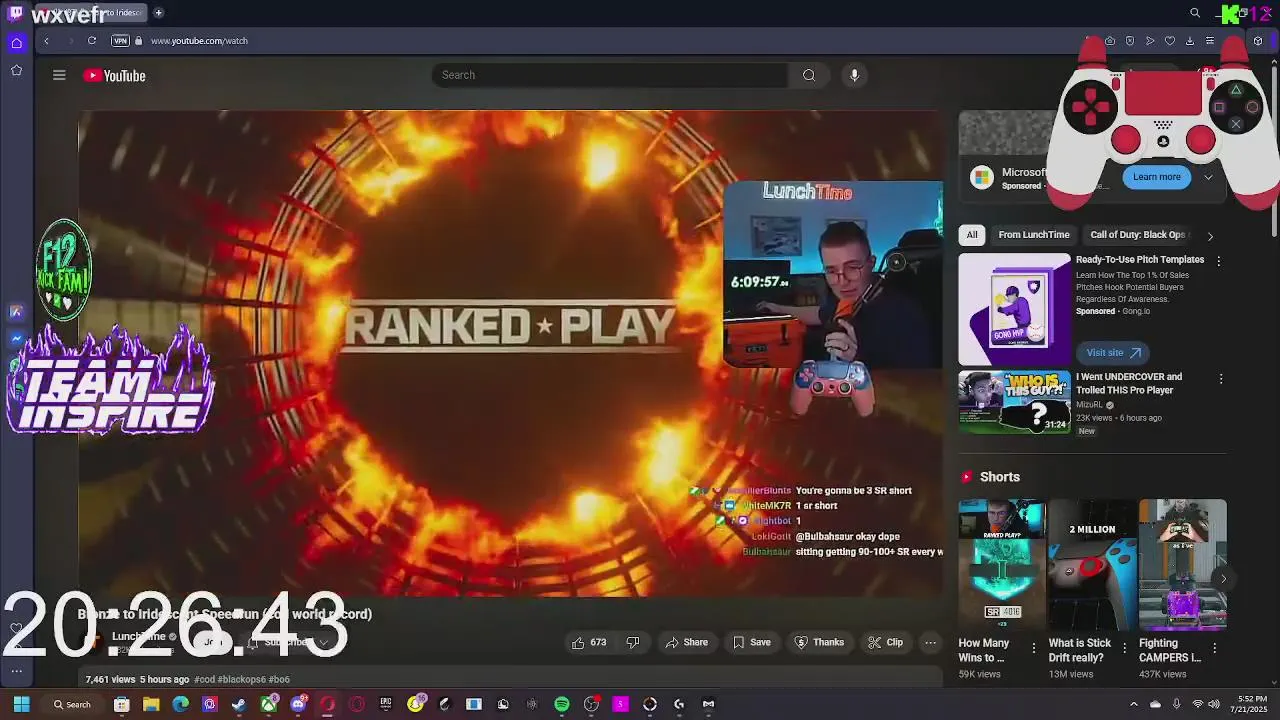Open the 'Fighting CAMPERS' short thumbnail

point(1182,565)
